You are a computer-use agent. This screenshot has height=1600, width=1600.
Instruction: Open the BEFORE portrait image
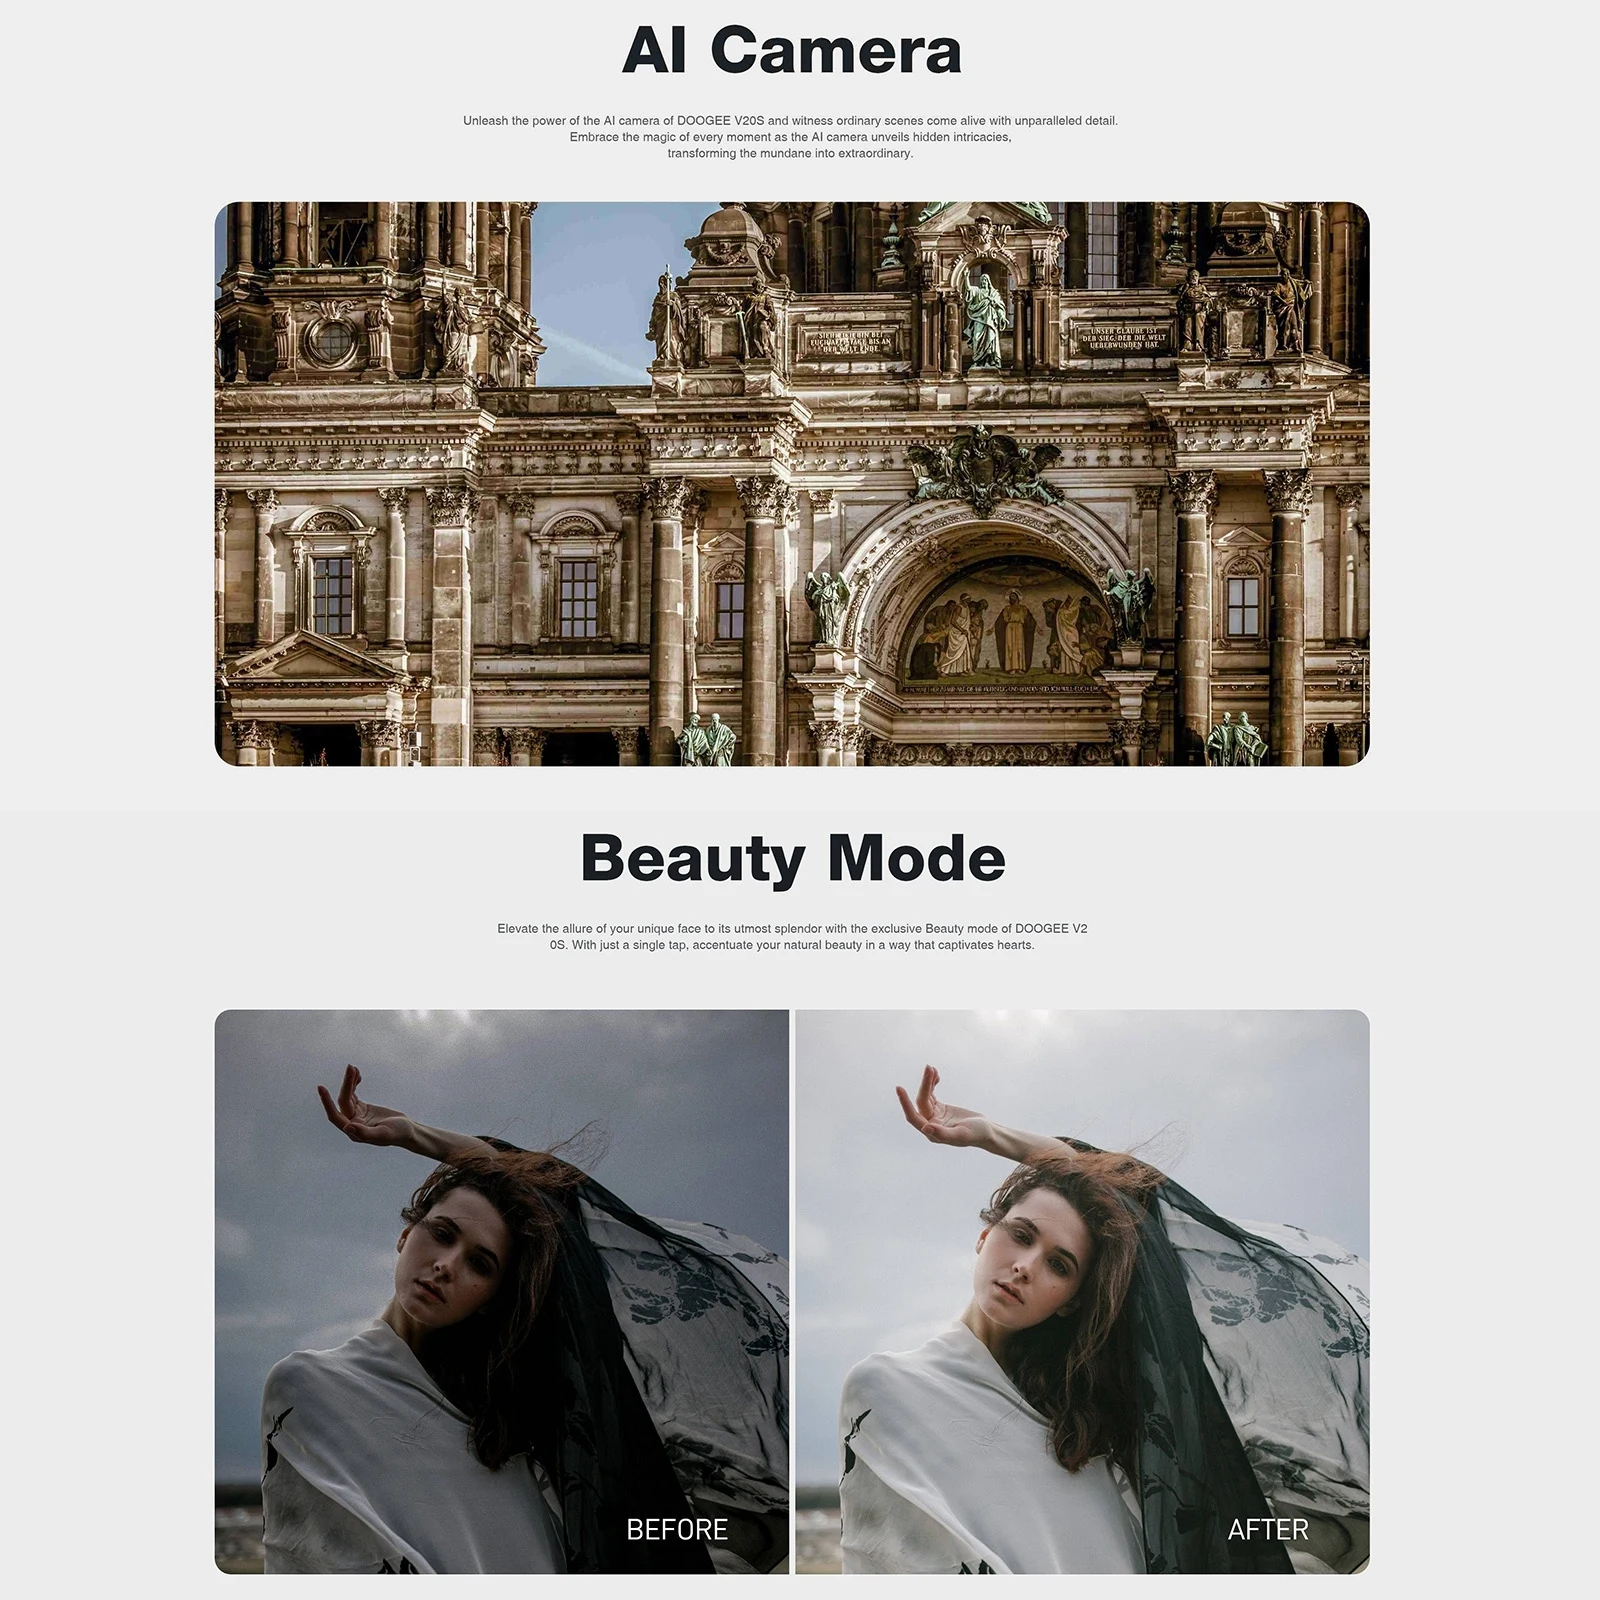(x=502, y=1292)
